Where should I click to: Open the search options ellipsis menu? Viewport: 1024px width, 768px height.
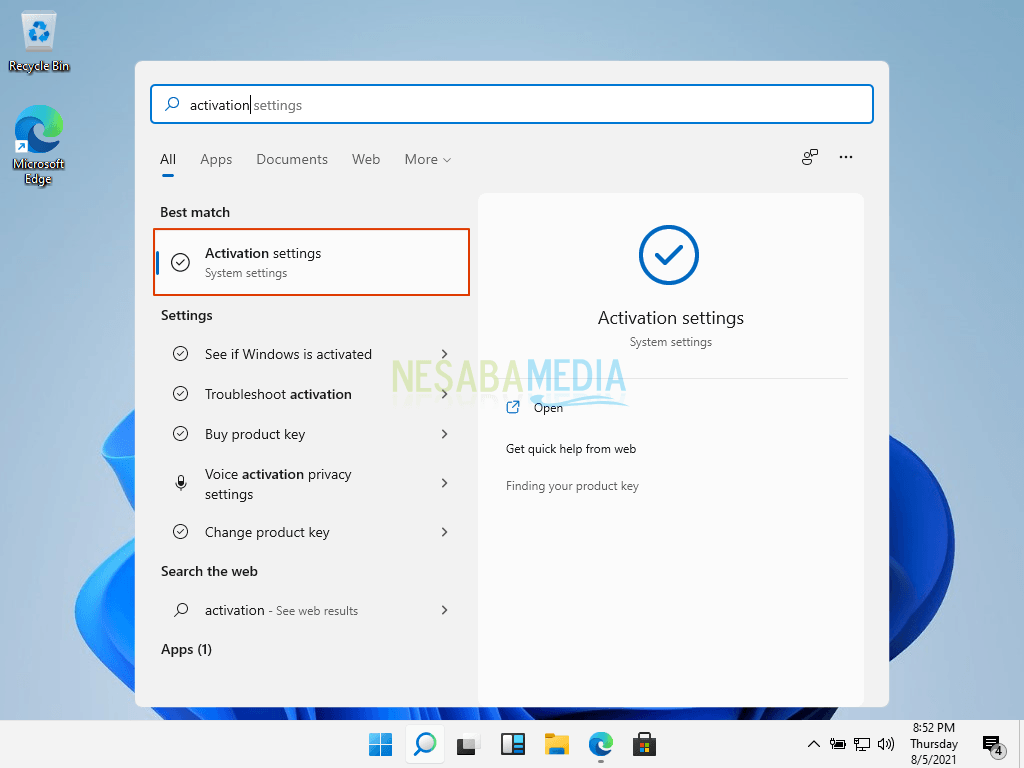click(846, 157)
